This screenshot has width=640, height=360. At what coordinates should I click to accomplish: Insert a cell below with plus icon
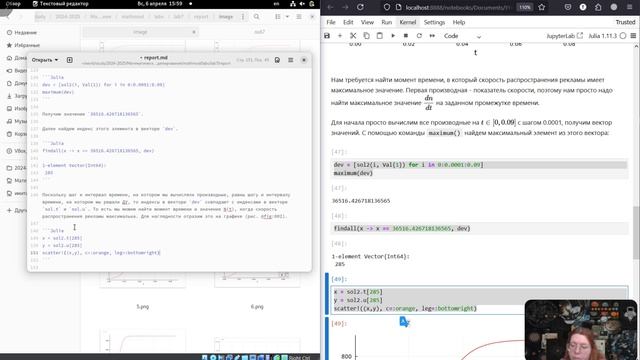340,36
